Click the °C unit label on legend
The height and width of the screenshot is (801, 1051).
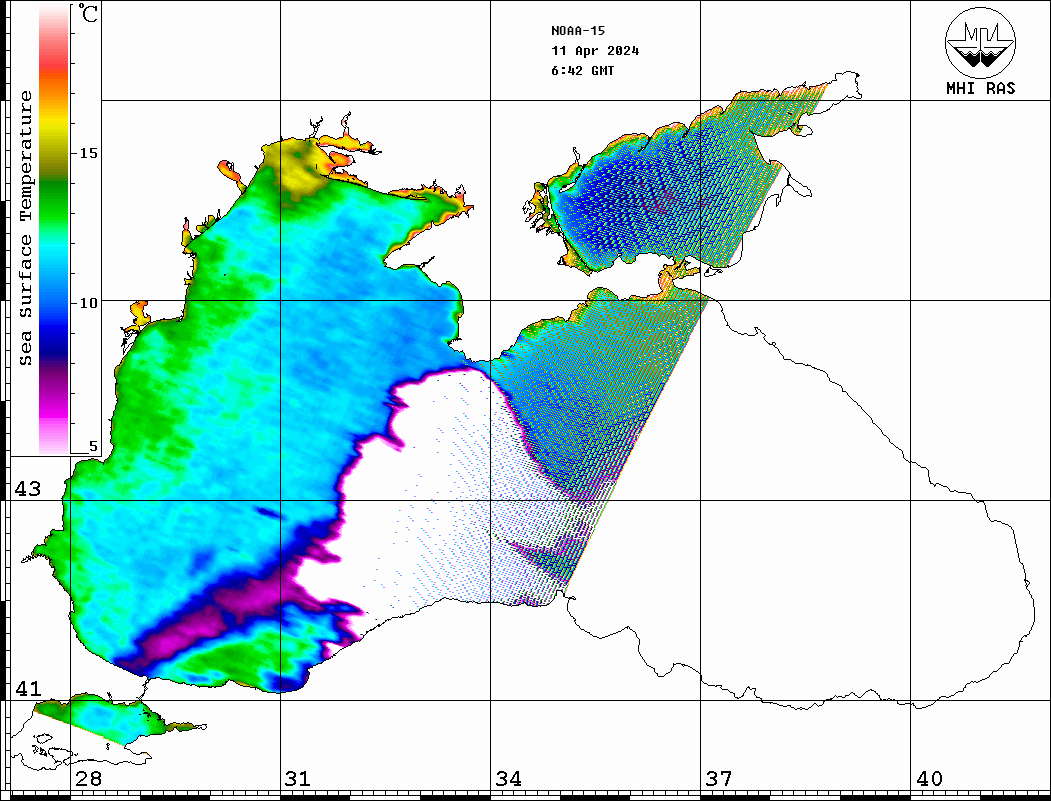tap(88, 13)
